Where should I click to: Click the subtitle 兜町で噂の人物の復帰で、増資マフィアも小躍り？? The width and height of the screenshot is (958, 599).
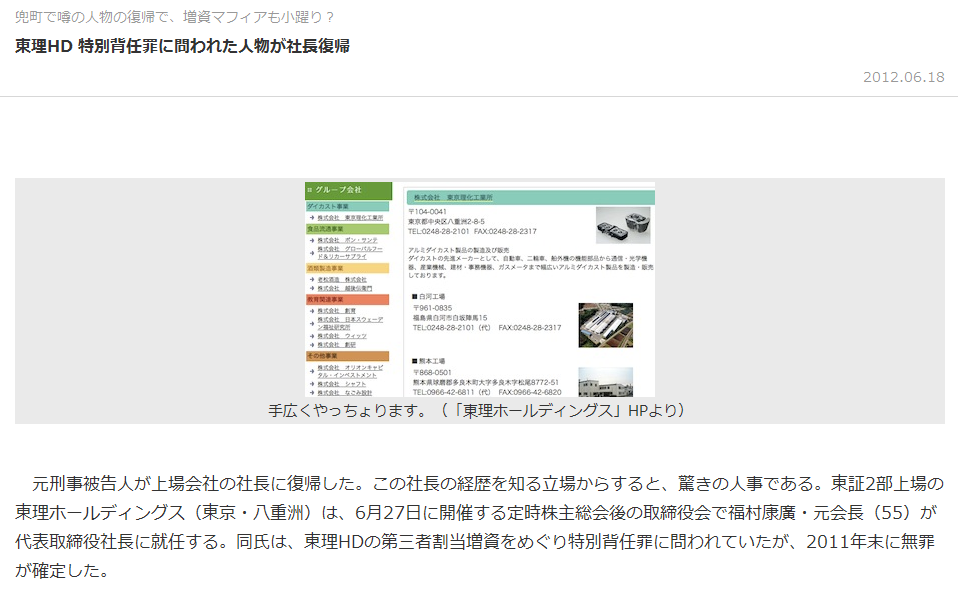click(x=175, y=17)
